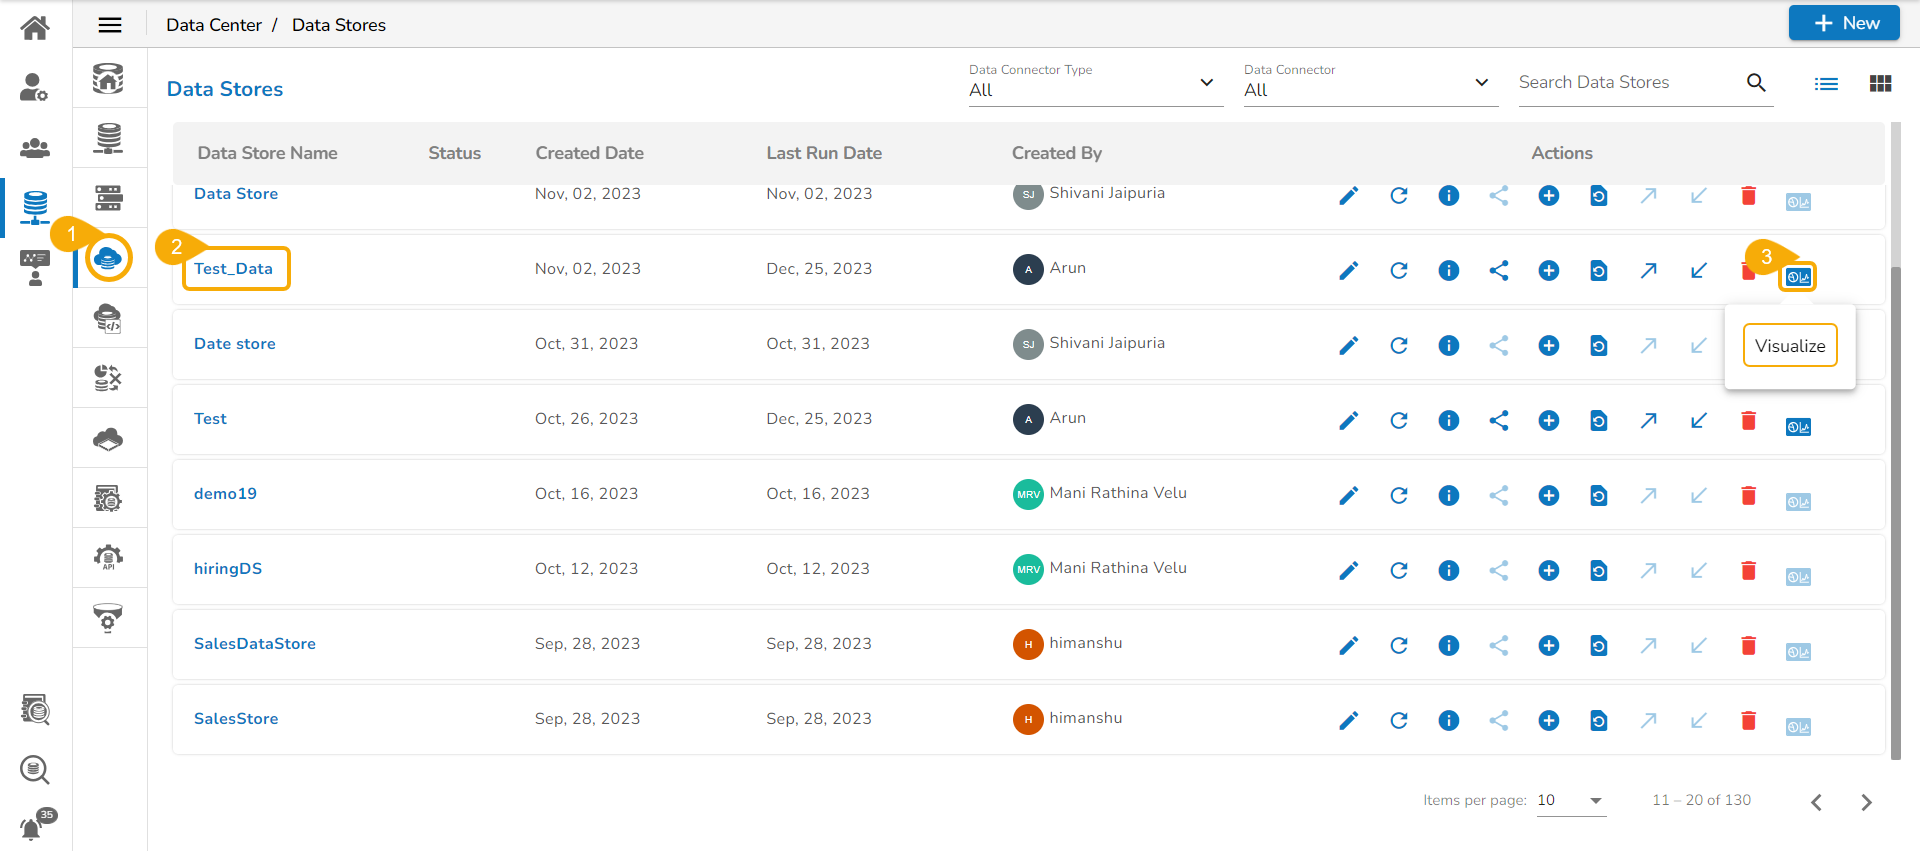This screenshot has width=1920, height=851.
Task: Switch to grid card view
Action: (1880, 84)
